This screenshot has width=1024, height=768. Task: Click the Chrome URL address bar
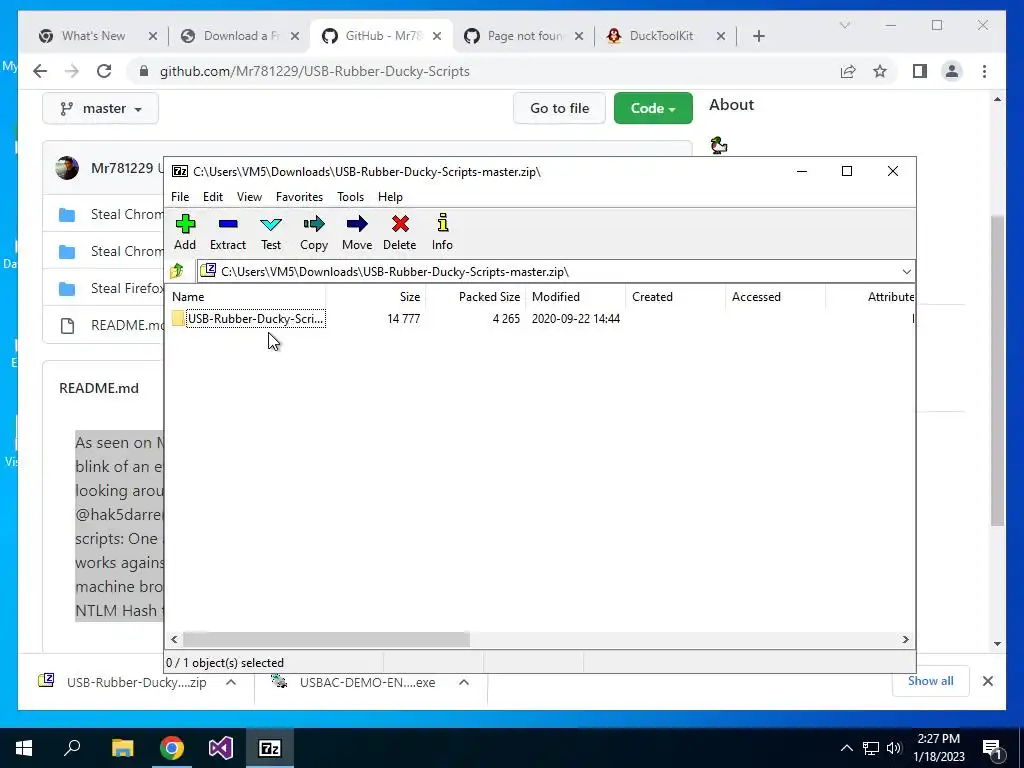click(483, 71)
